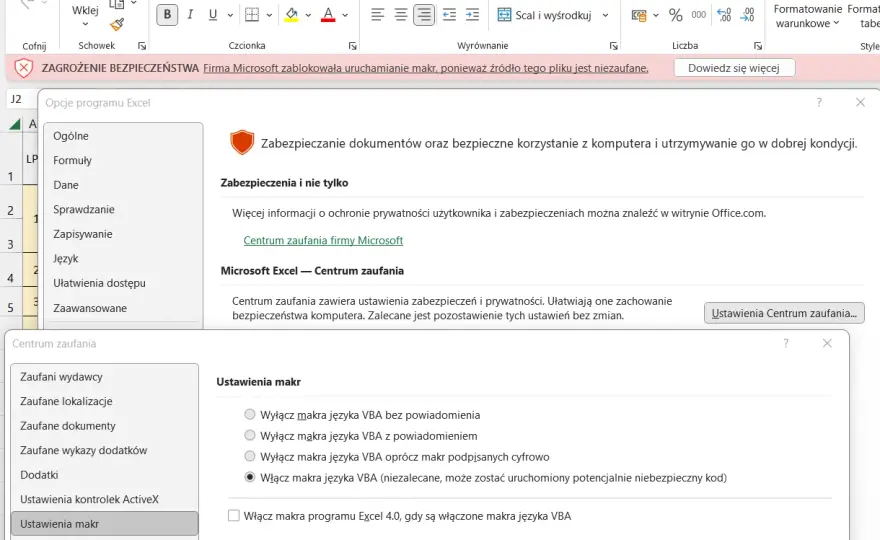
Task: Open fill color dropdown arrow
Action: 308,16
